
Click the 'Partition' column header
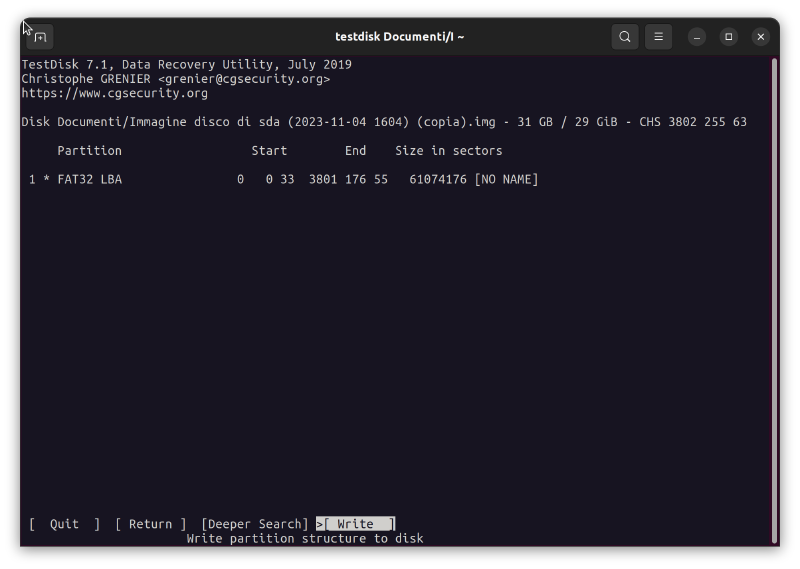89,151
